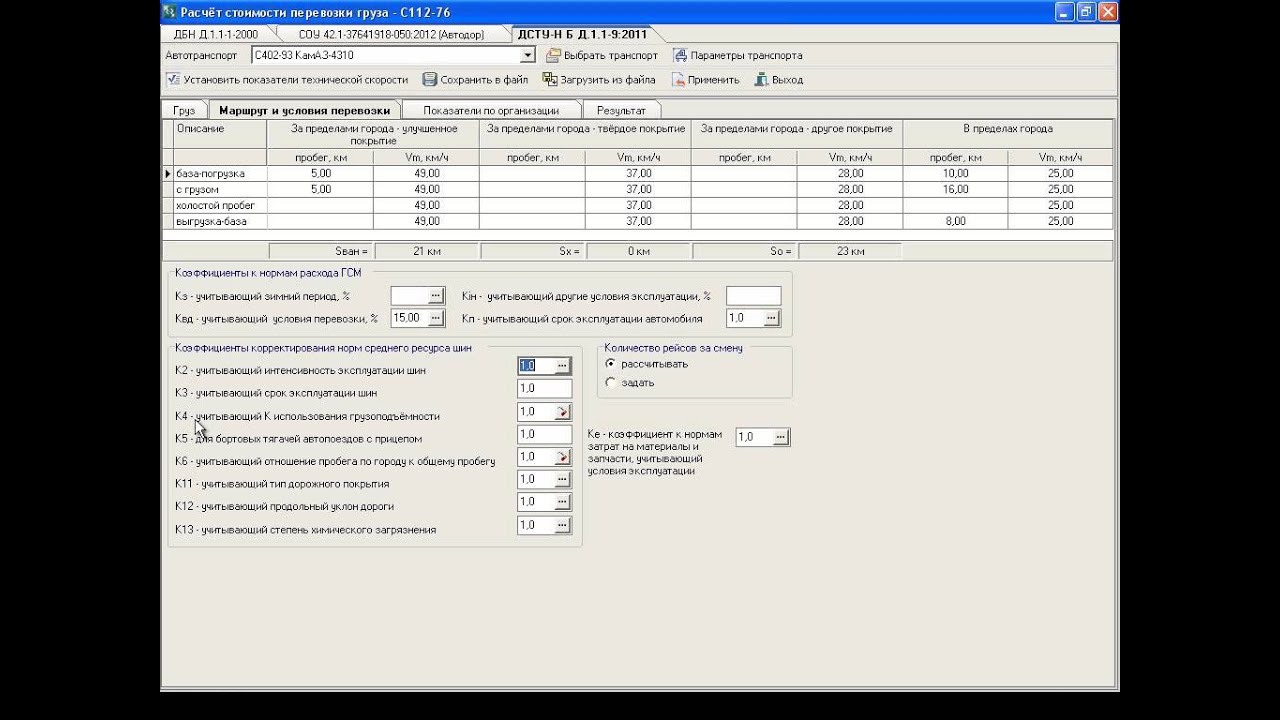
Task: Open ellipsis button for Кз winter period
Action: [436, 296]
